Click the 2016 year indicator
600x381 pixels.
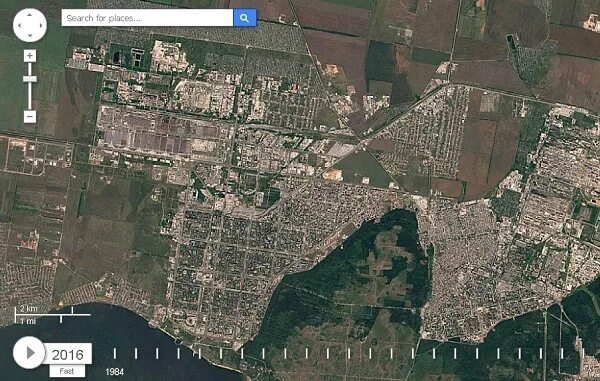click(68, 354)
